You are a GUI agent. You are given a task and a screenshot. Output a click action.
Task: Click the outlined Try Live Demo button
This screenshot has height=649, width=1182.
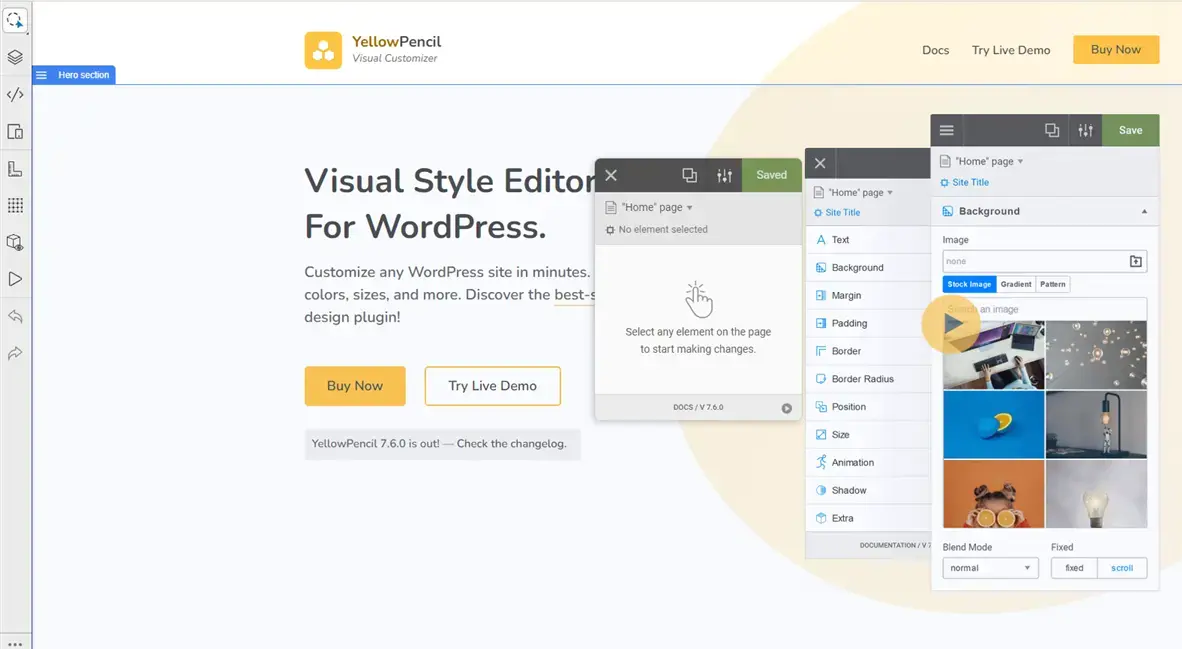pos(492,386)
